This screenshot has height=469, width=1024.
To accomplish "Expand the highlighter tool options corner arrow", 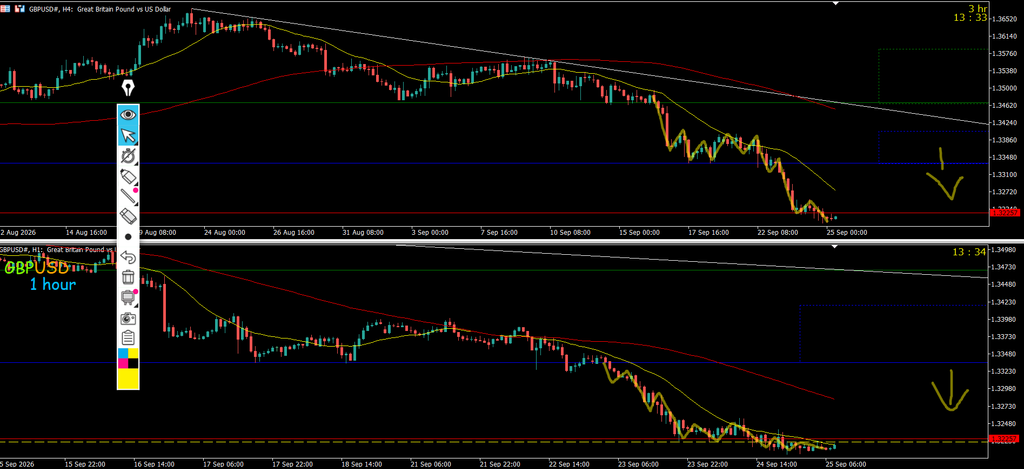I will click(136, 184).
